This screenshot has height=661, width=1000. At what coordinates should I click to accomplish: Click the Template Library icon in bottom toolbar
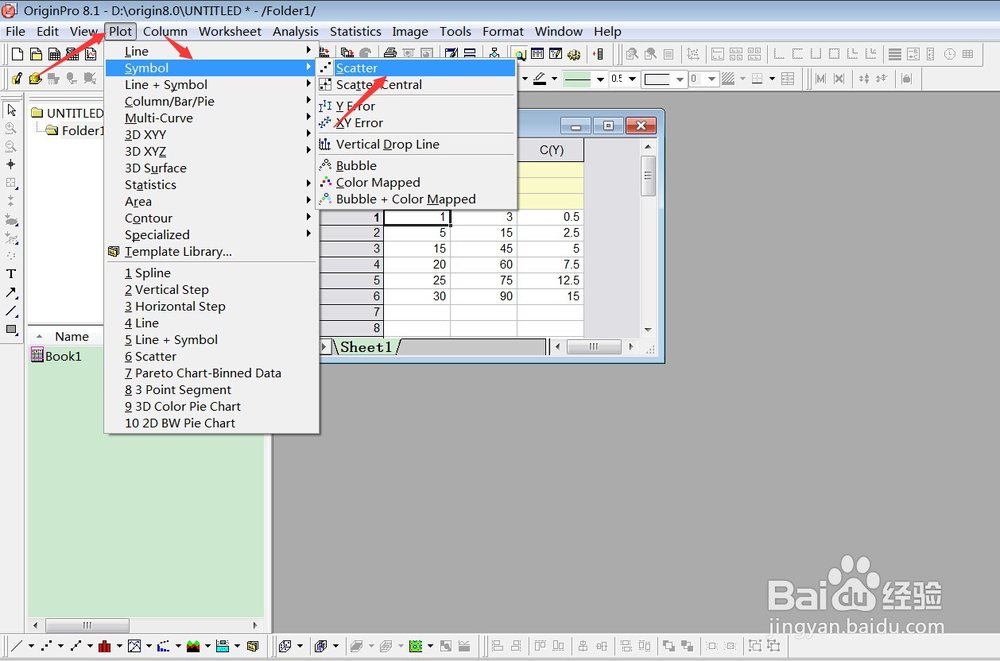point(253,646)
